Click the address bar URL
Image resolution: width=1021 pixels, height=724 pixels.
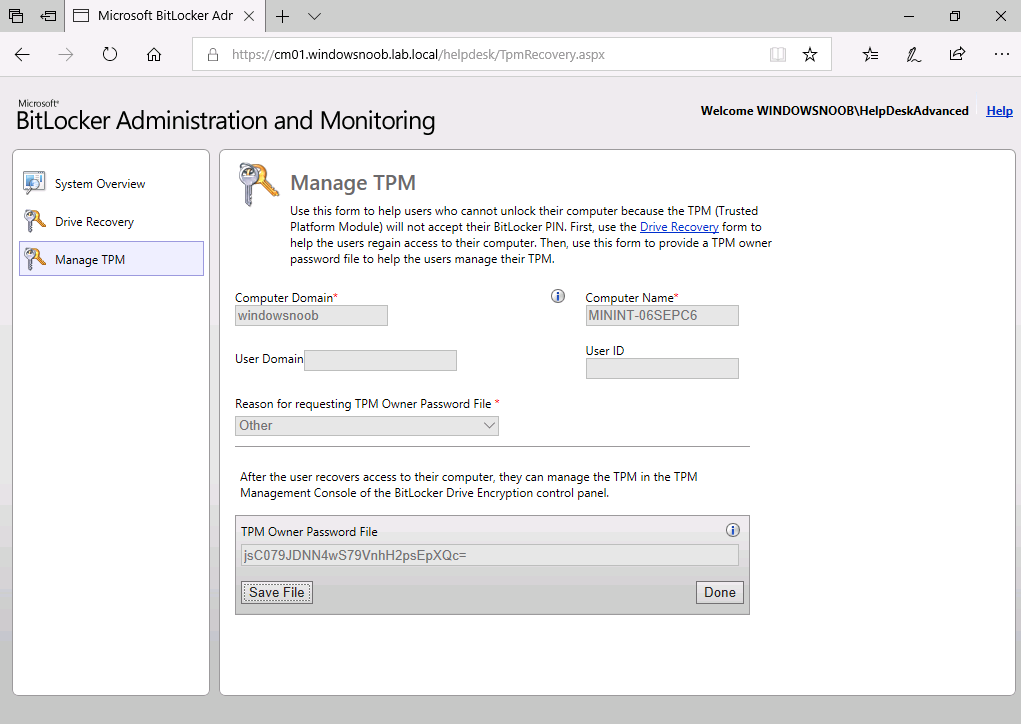[418, 55]
